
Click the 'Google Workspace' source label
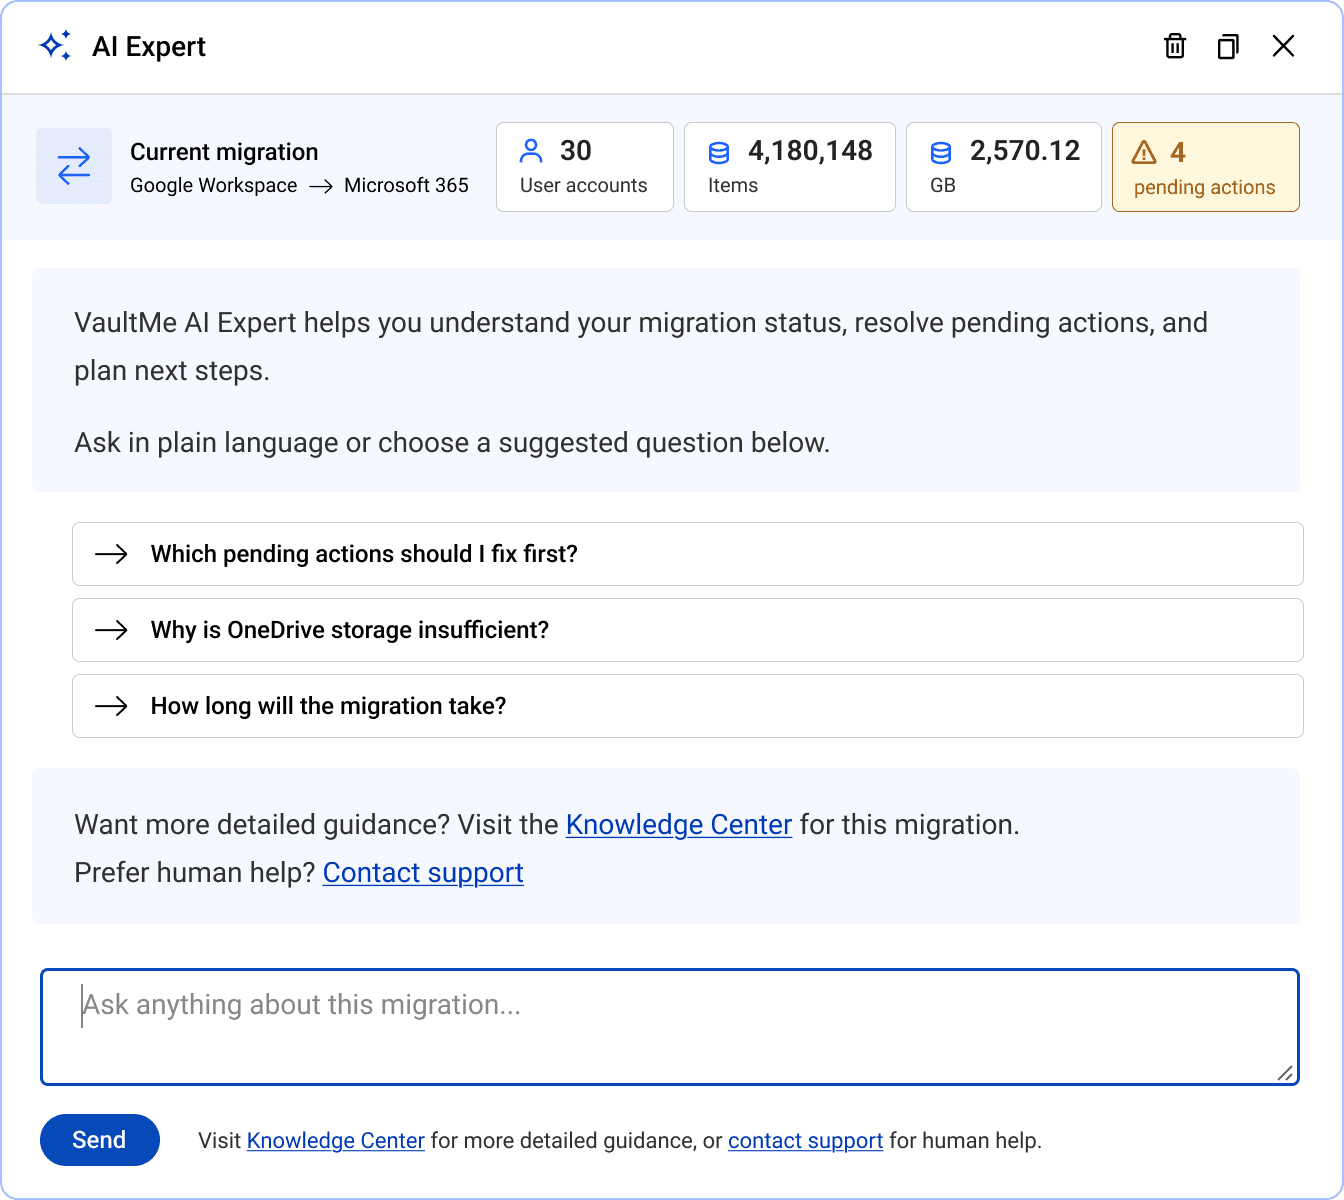[214, 185]
